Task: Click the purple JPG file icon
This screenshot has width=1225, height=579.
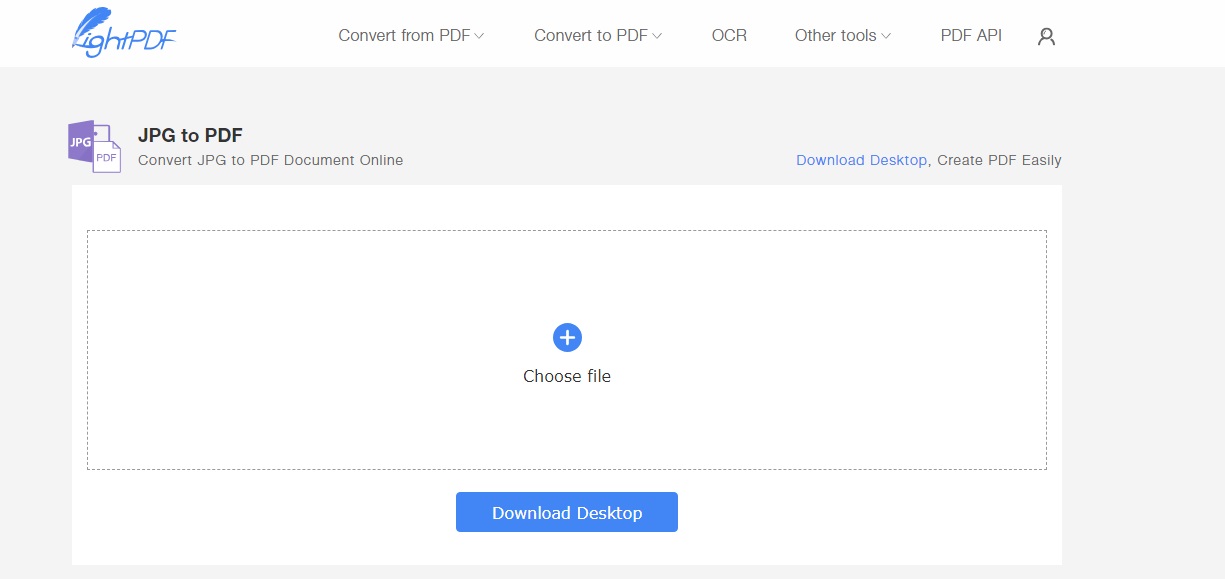Action: [82, 141]
